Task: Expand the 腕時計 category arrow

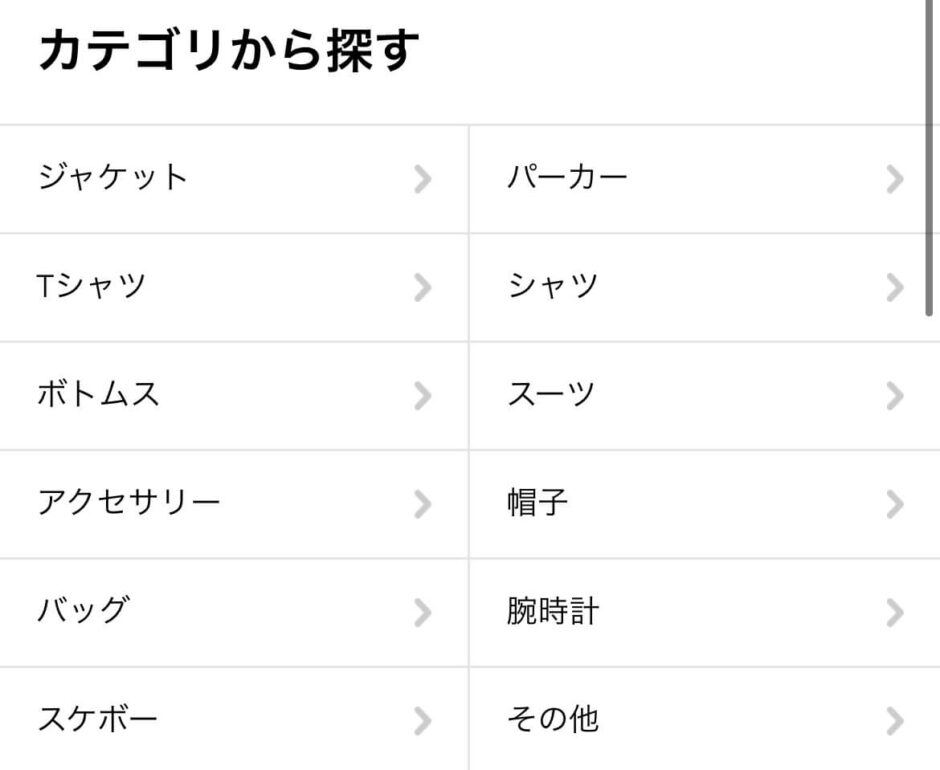Action: (895, 612)
